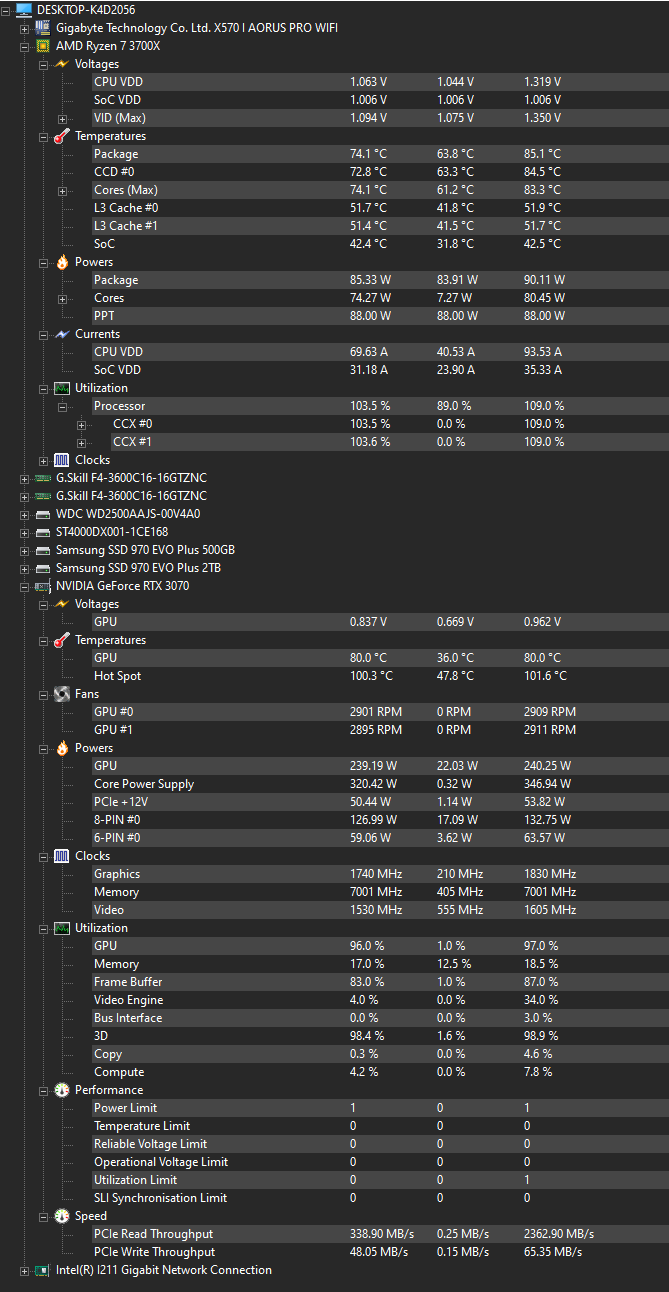Click the Performance gauge icon
This screenshot has width=669, height=1292.
point(62,1090)
